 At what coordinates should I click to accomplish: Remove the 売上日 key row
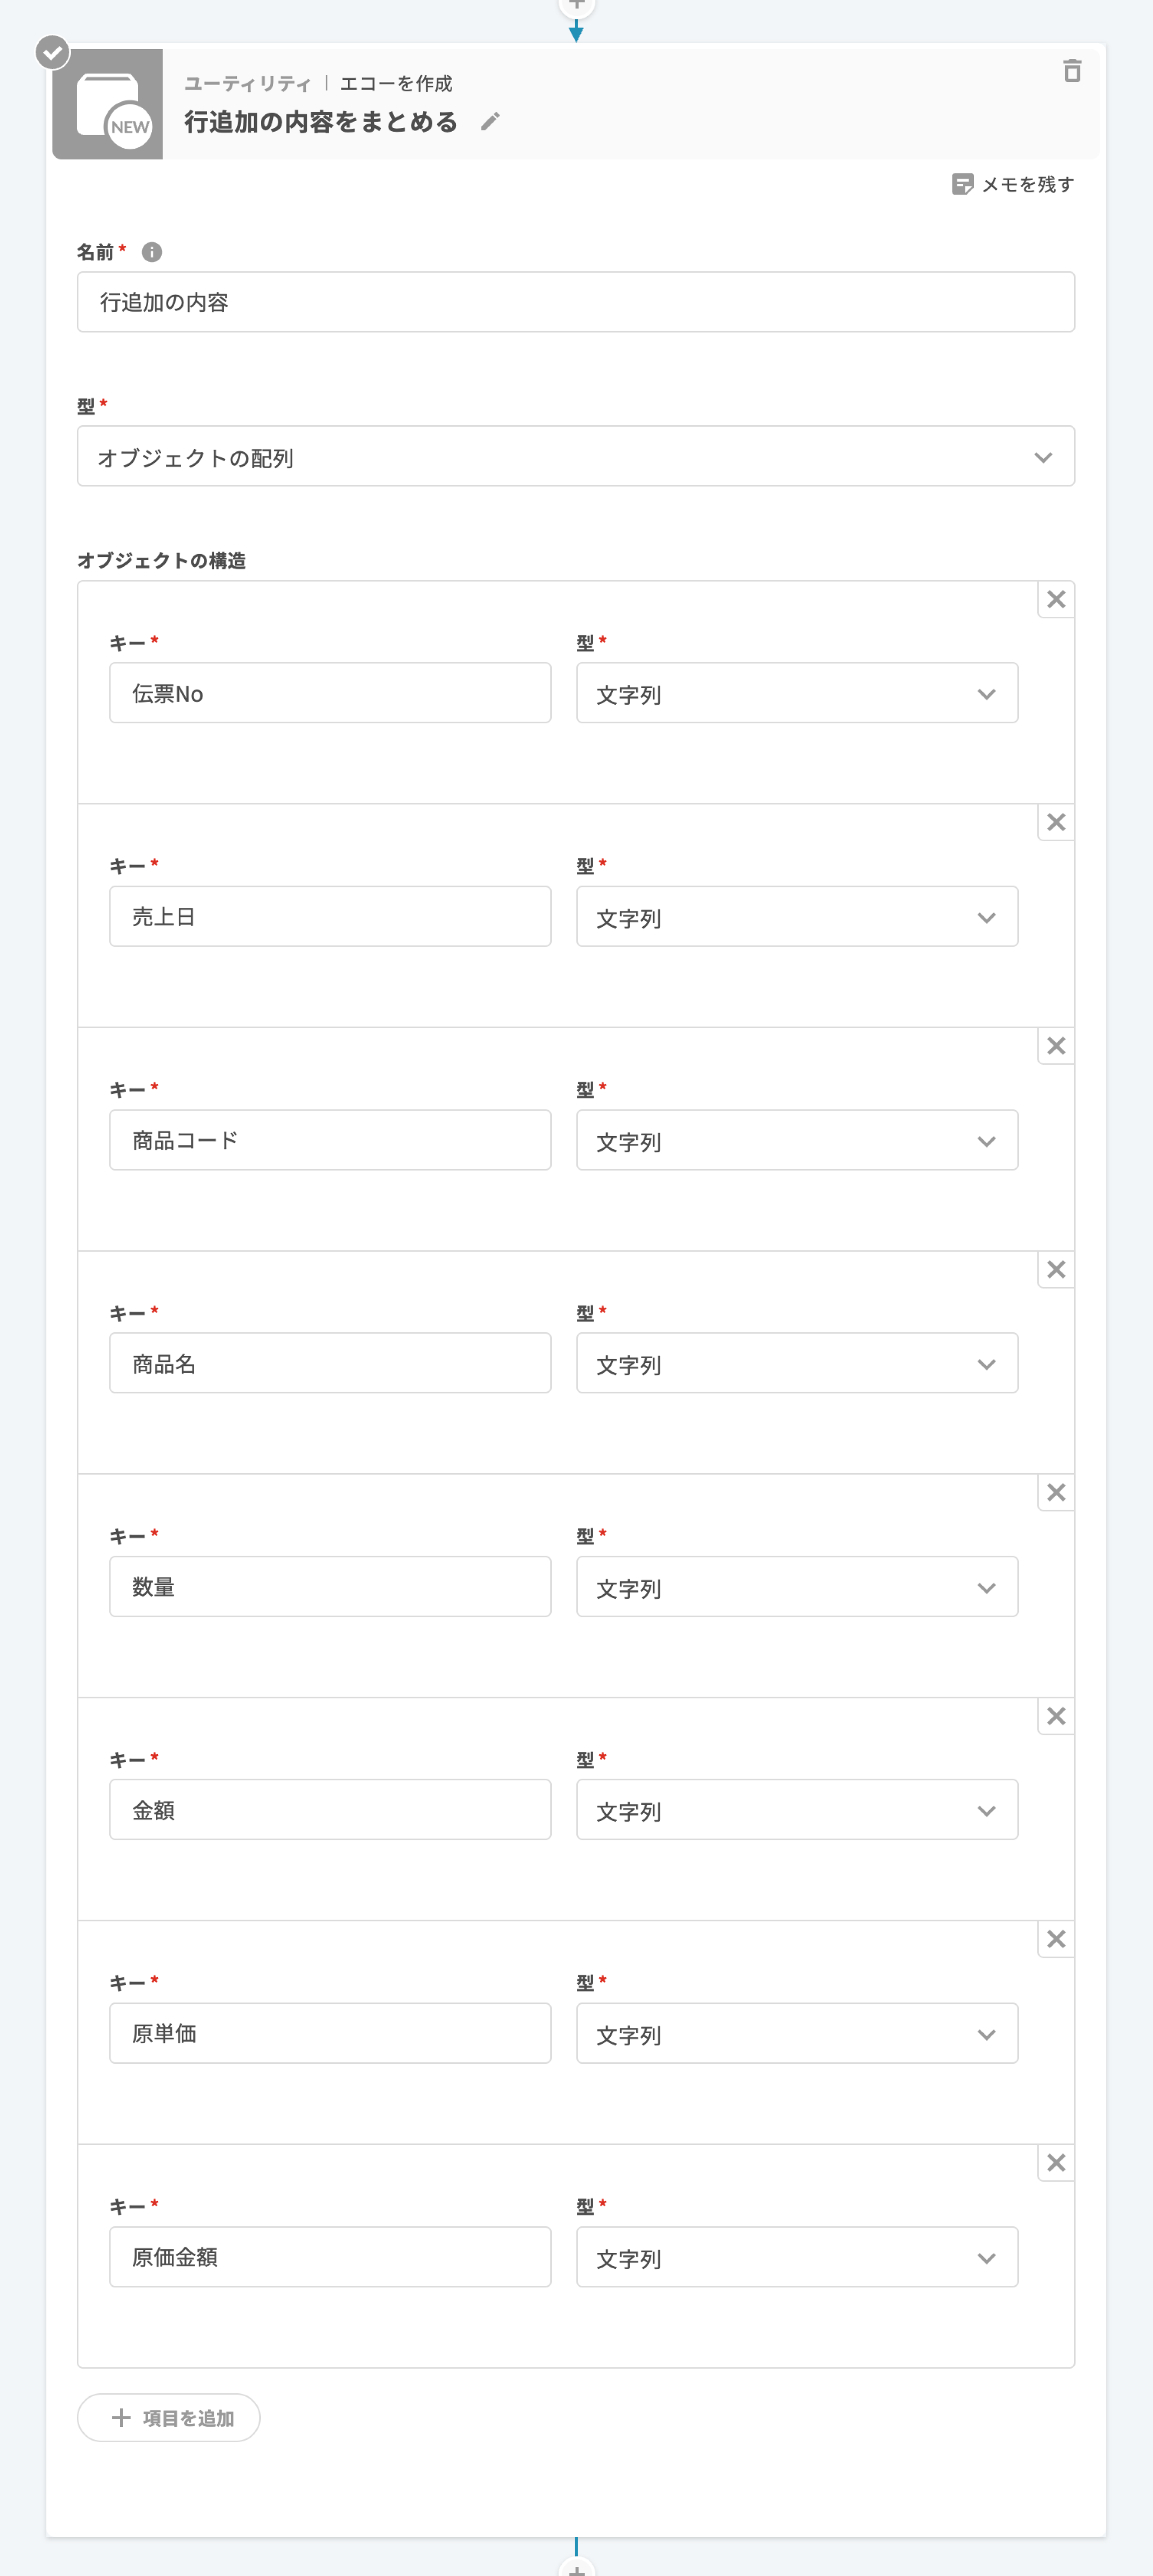point(1055,823)
